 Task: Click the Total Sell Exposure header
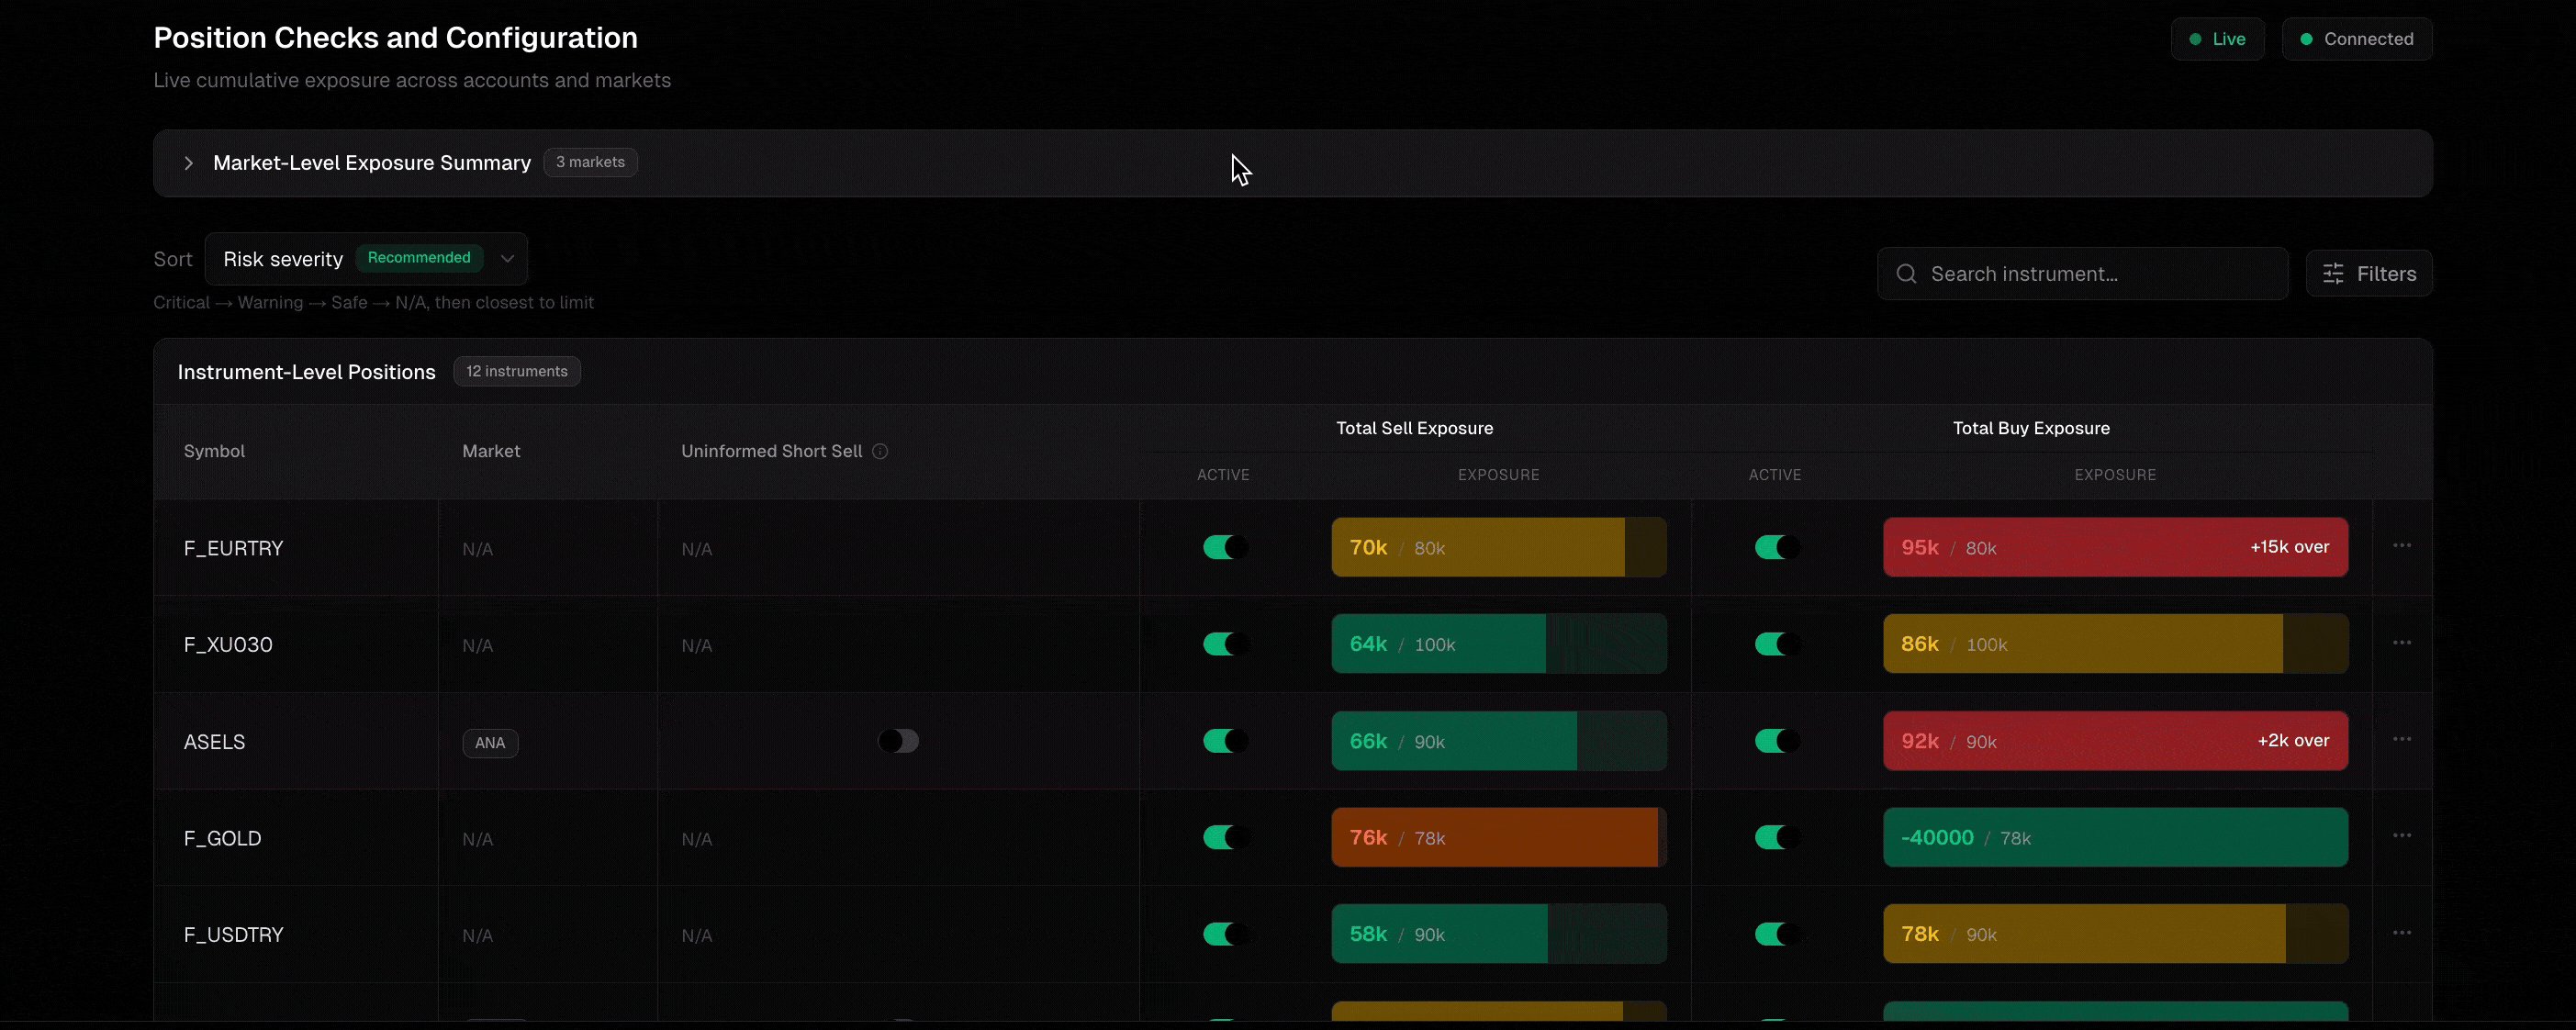tap(1414, 428)
